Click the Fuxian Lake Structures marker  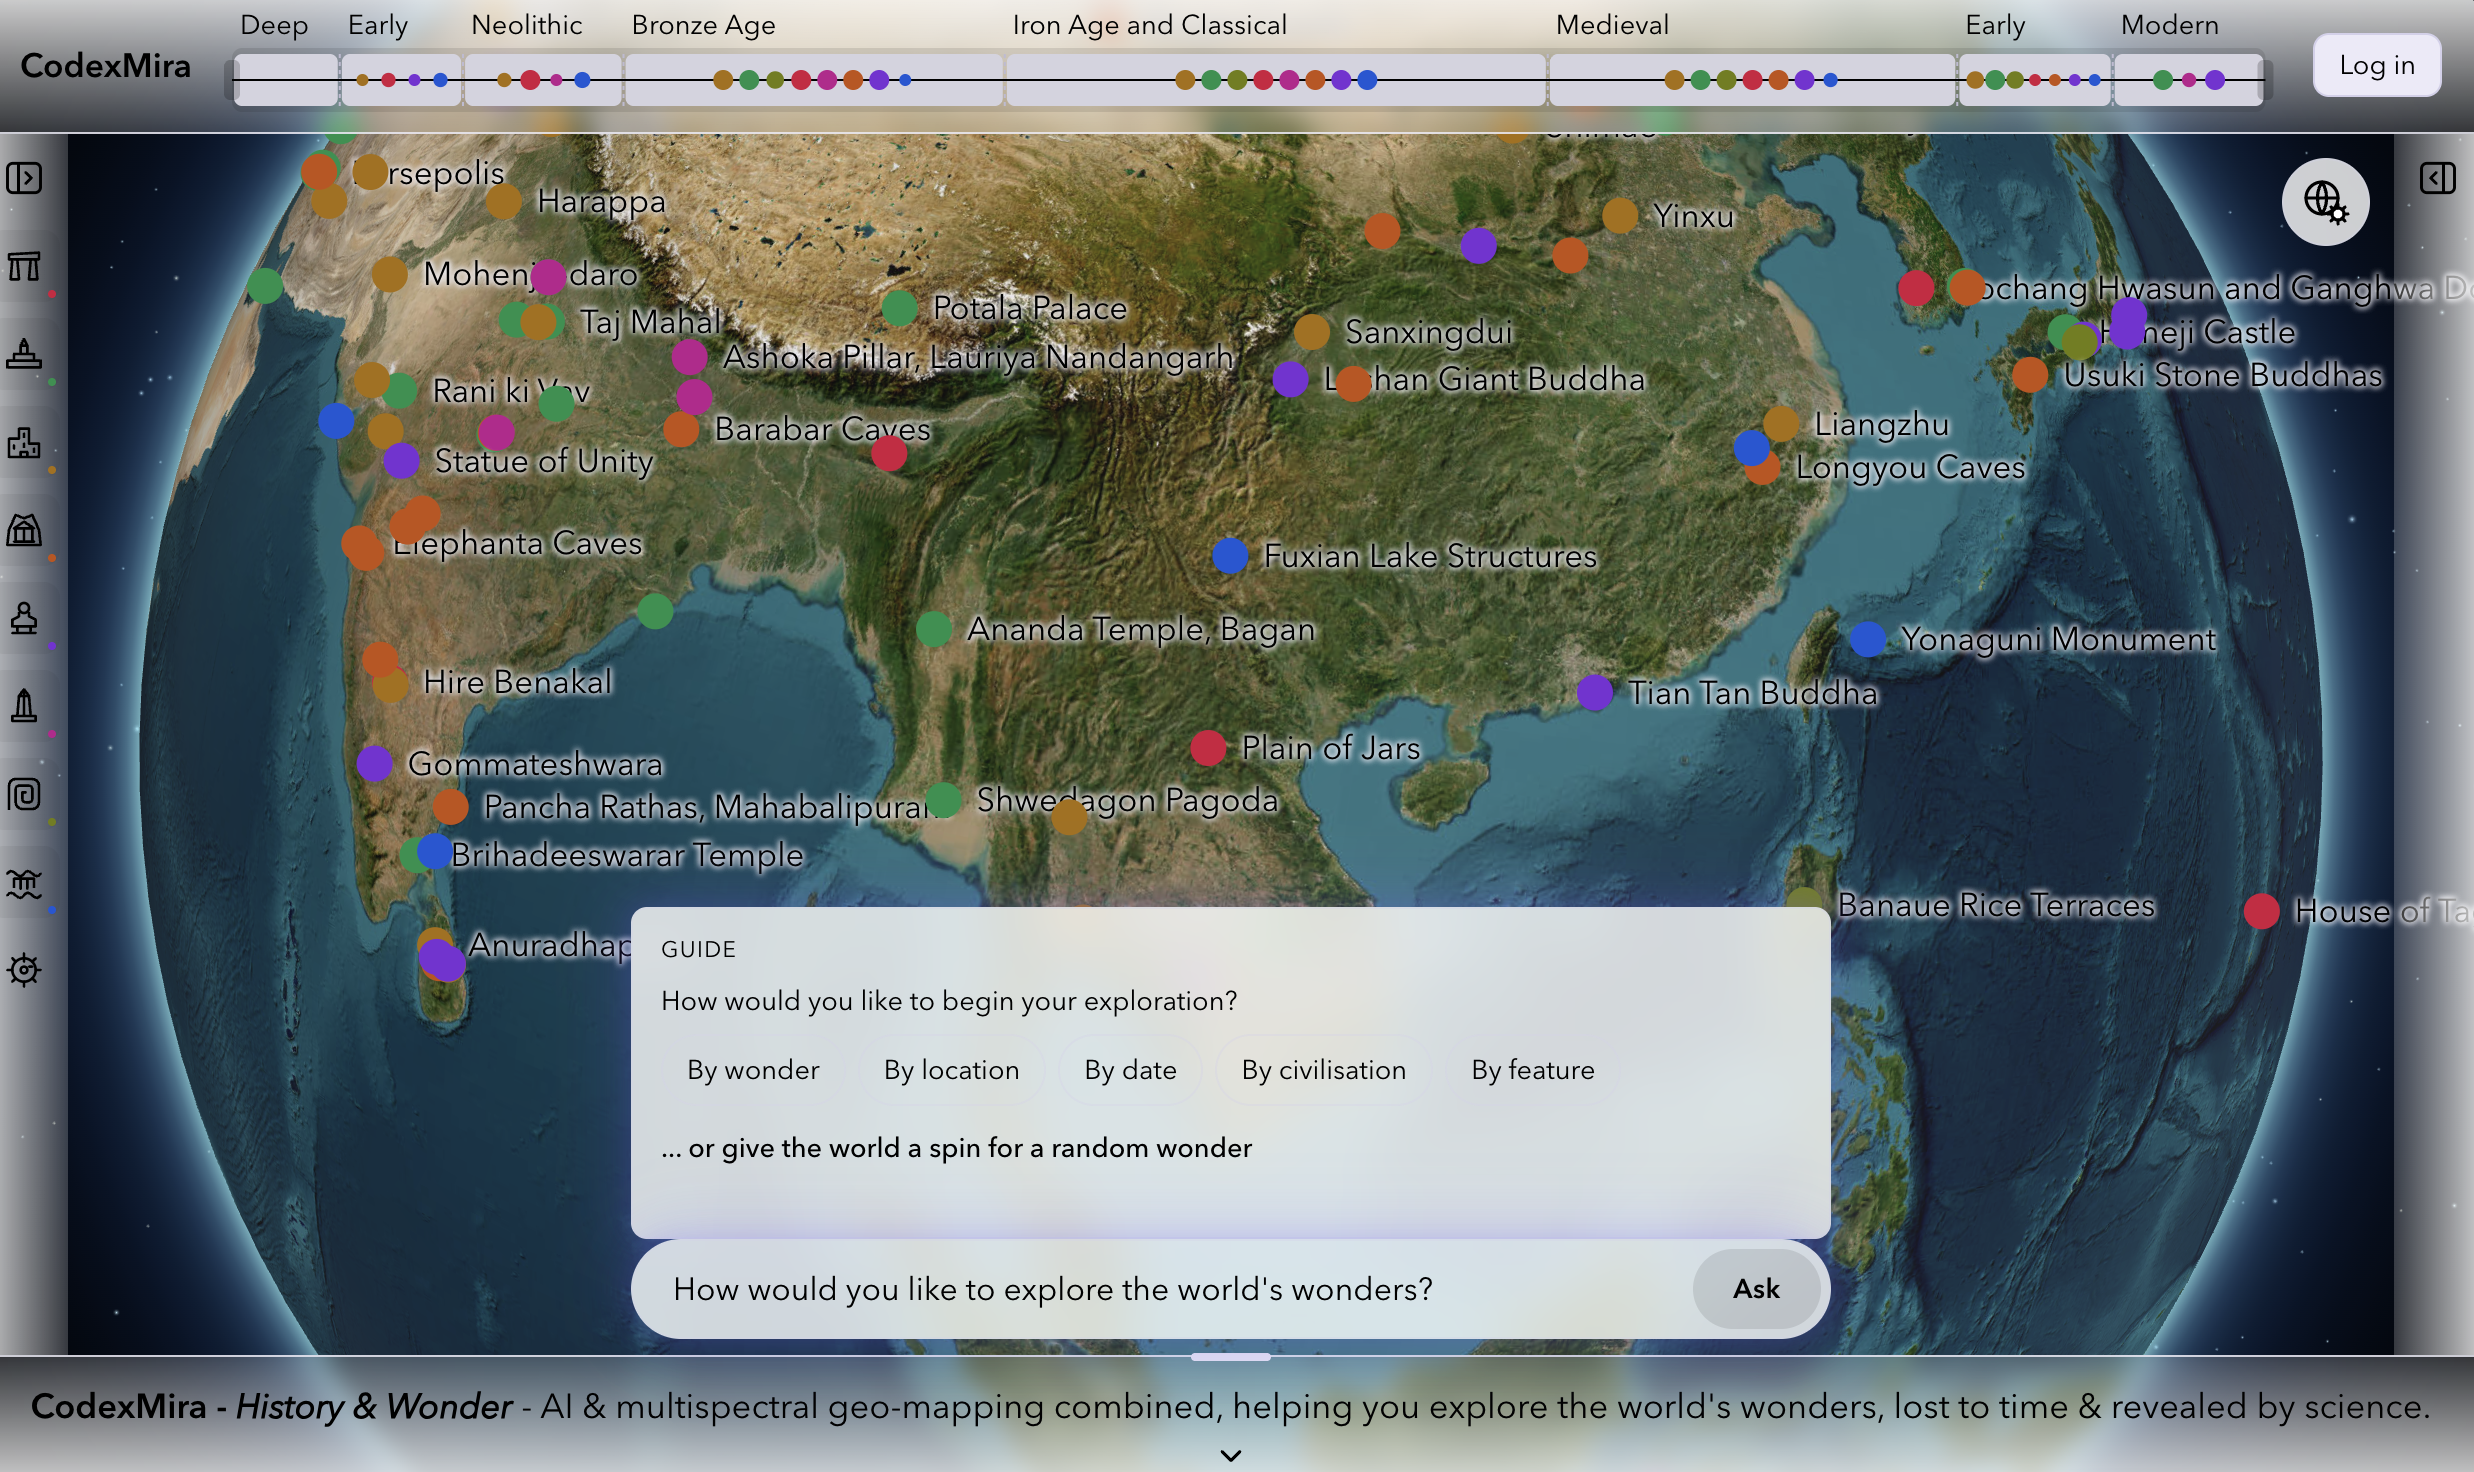pyautogui.click(x=1230, y=555)
